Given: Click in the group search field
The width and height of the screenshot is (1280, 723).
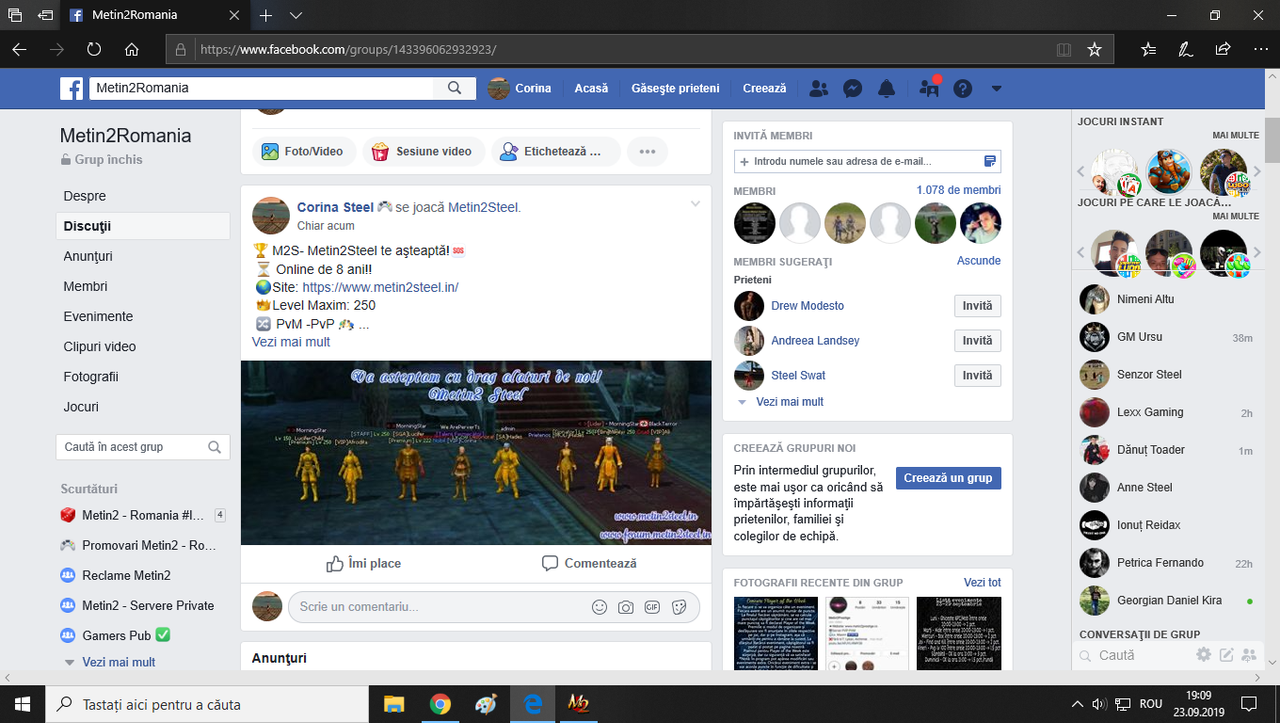Looking at the screenshot, I should [x=143, y=447].
